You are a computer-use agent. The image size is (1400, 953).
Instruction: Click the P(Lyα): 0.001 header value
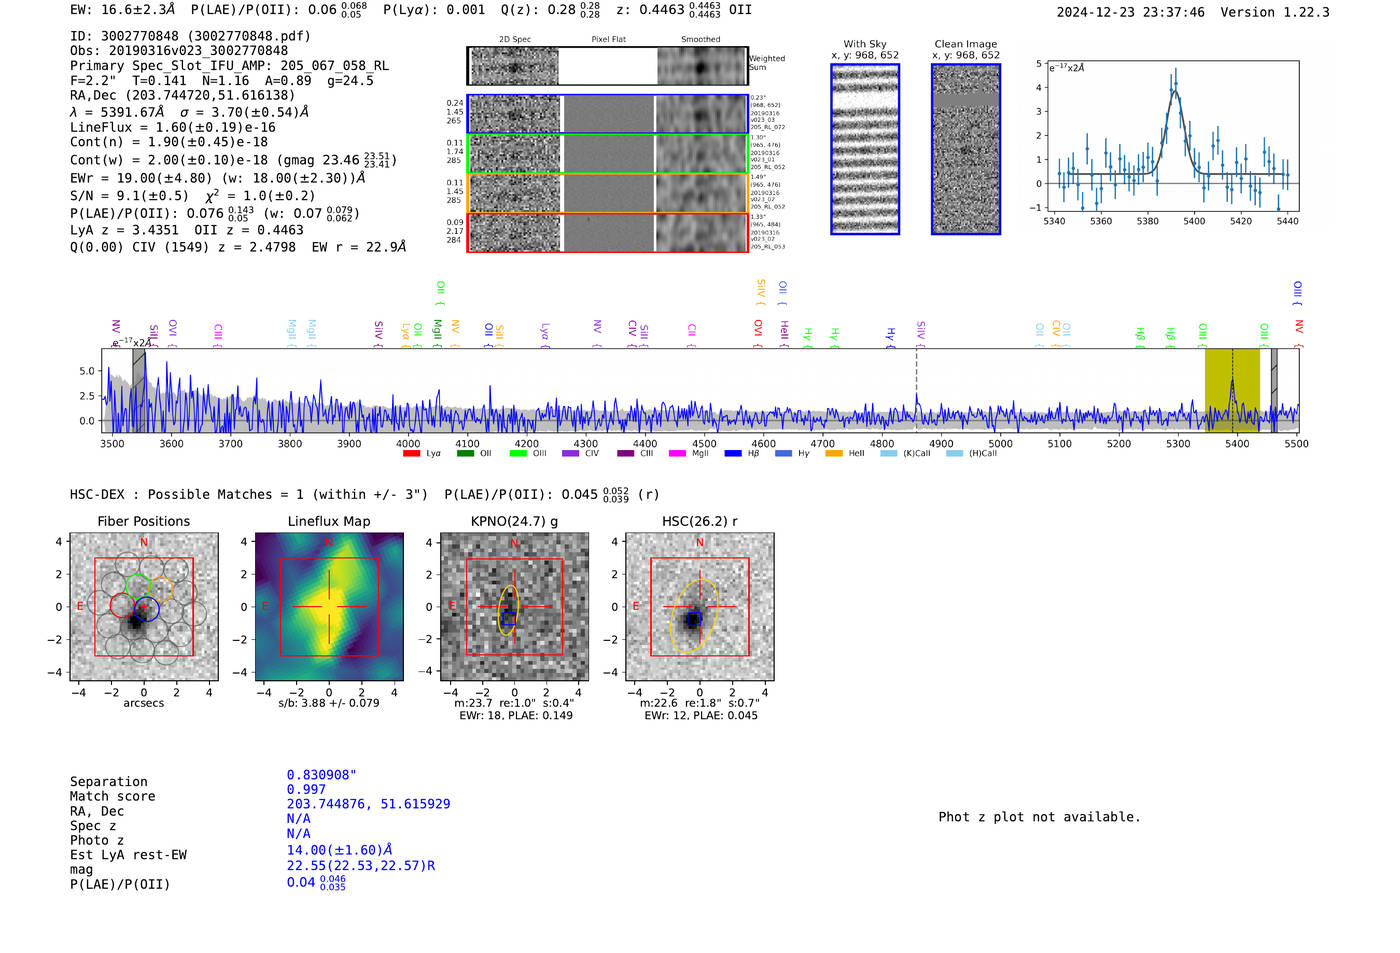(434, 10)
